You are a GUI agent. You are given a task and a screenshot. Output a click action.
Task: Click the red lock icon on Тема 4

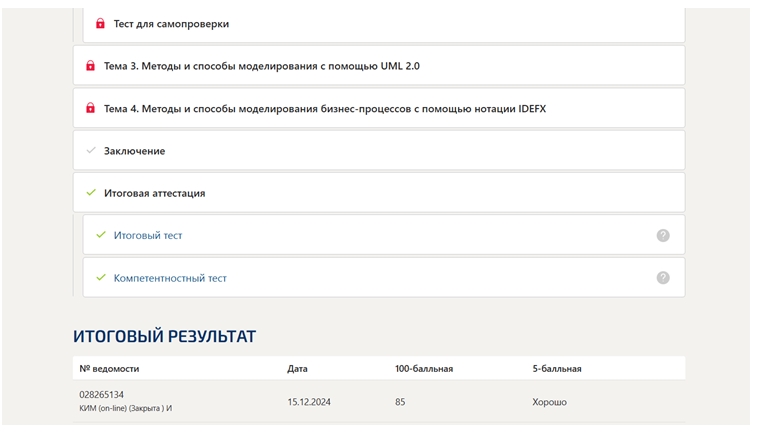point(90,108)
